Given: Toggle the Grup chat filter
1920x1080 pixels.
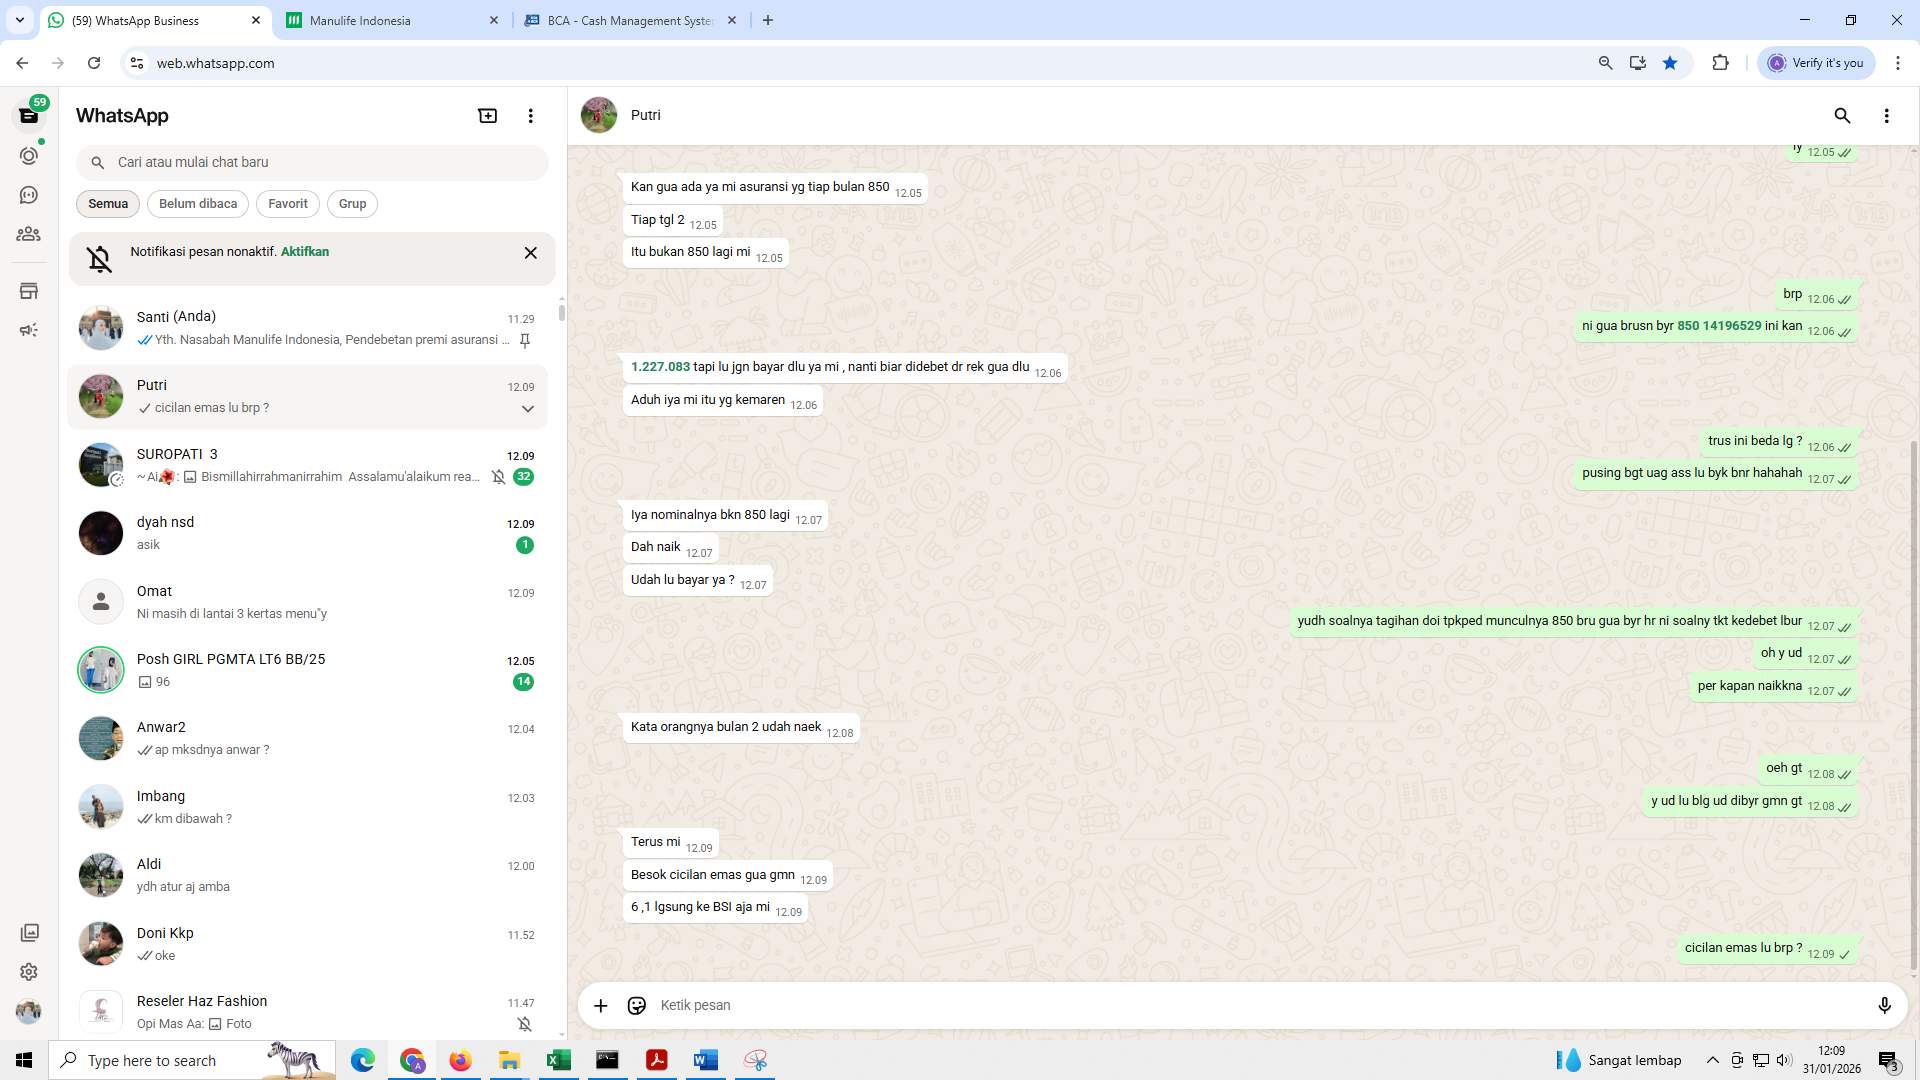Looking at the screenshot, I should pyautogui.click(x=352, y=203).
